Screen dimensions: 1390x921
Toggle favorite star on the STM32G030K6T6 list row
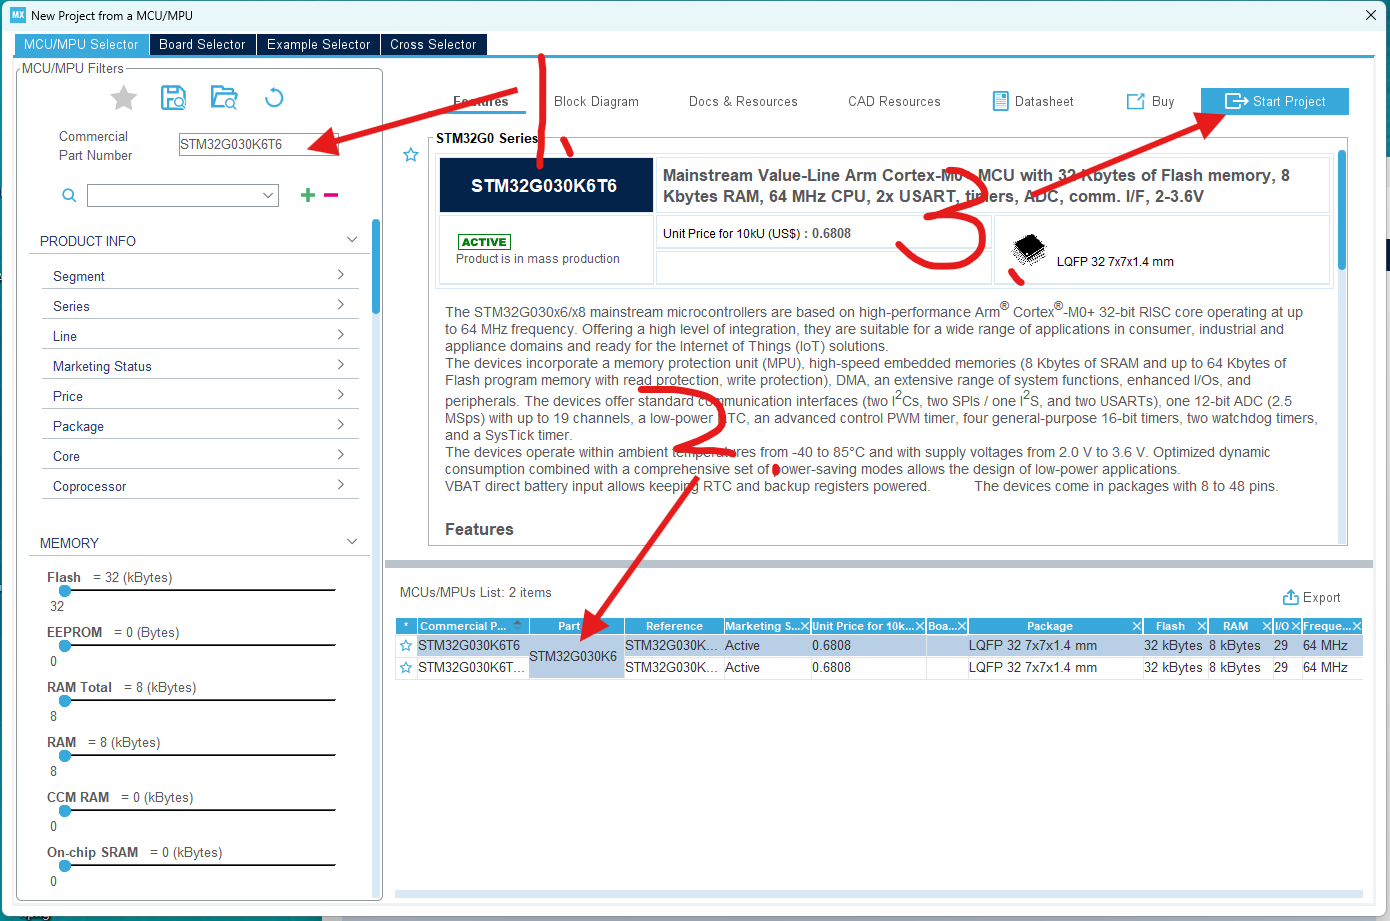tap(406, 646)
